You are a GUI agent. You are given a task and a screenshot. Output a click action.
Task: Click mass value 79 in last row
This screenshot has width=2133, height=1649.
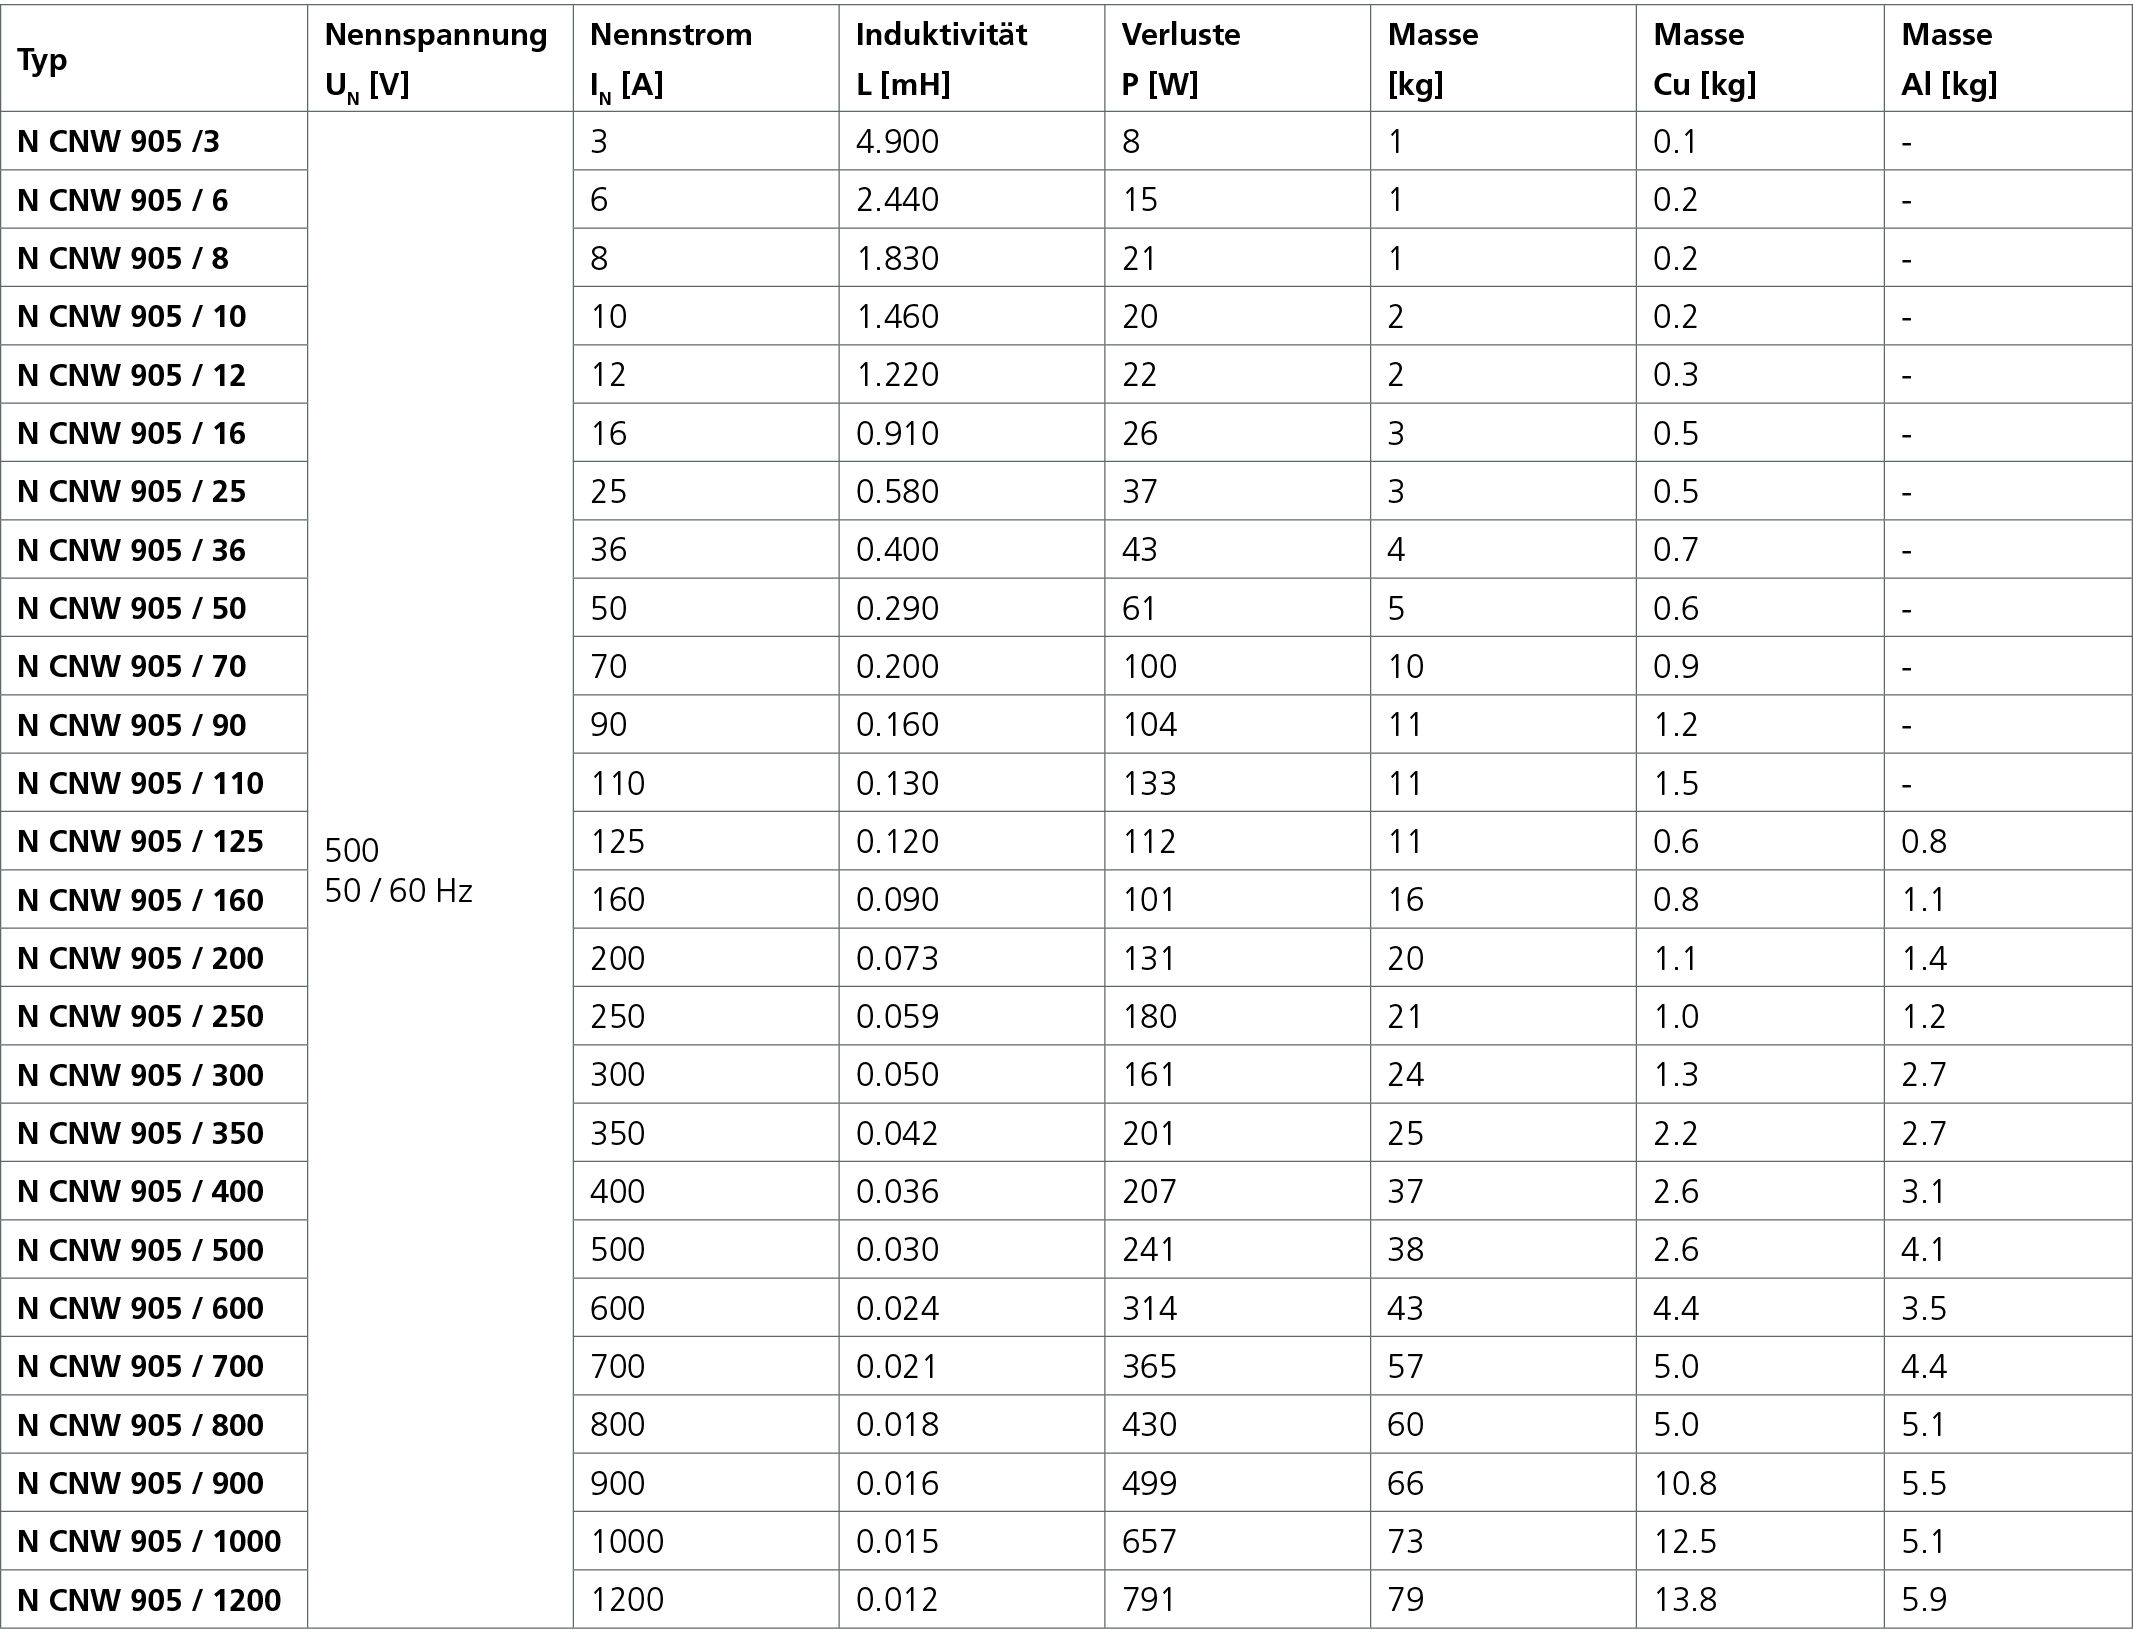pos(1406,1600)
